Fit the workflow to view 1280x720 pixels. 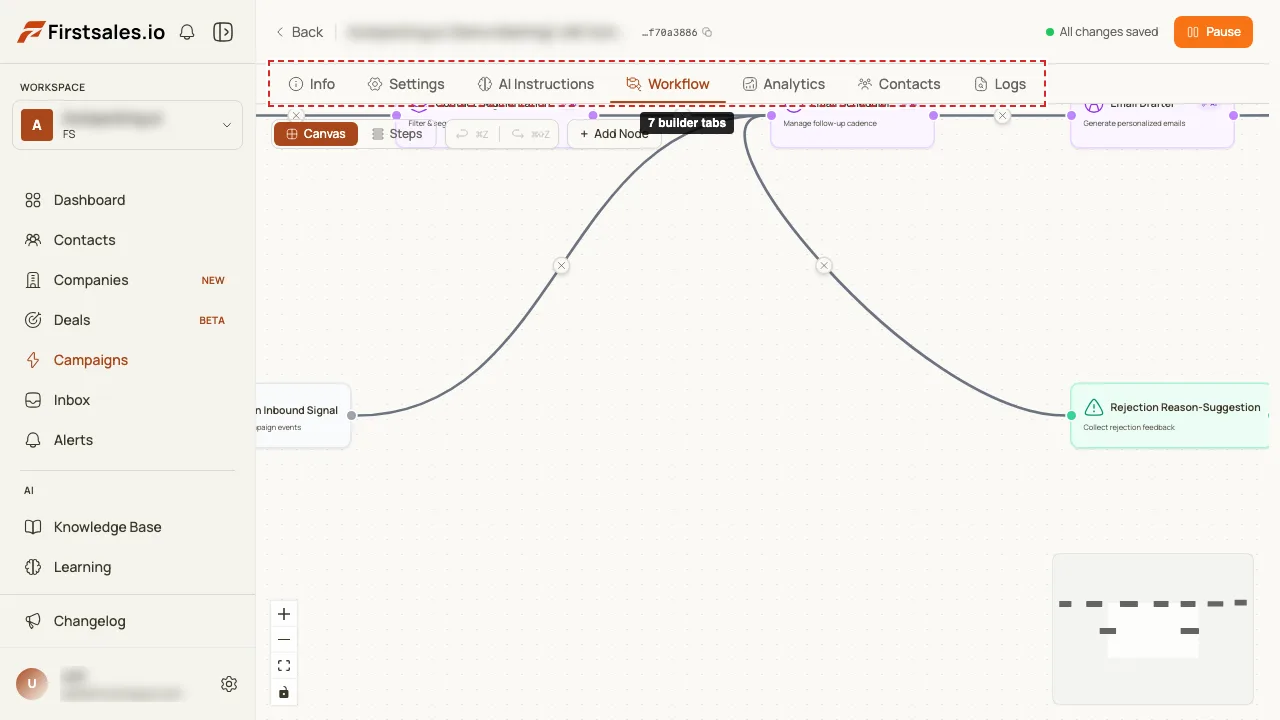coord(284,666)
